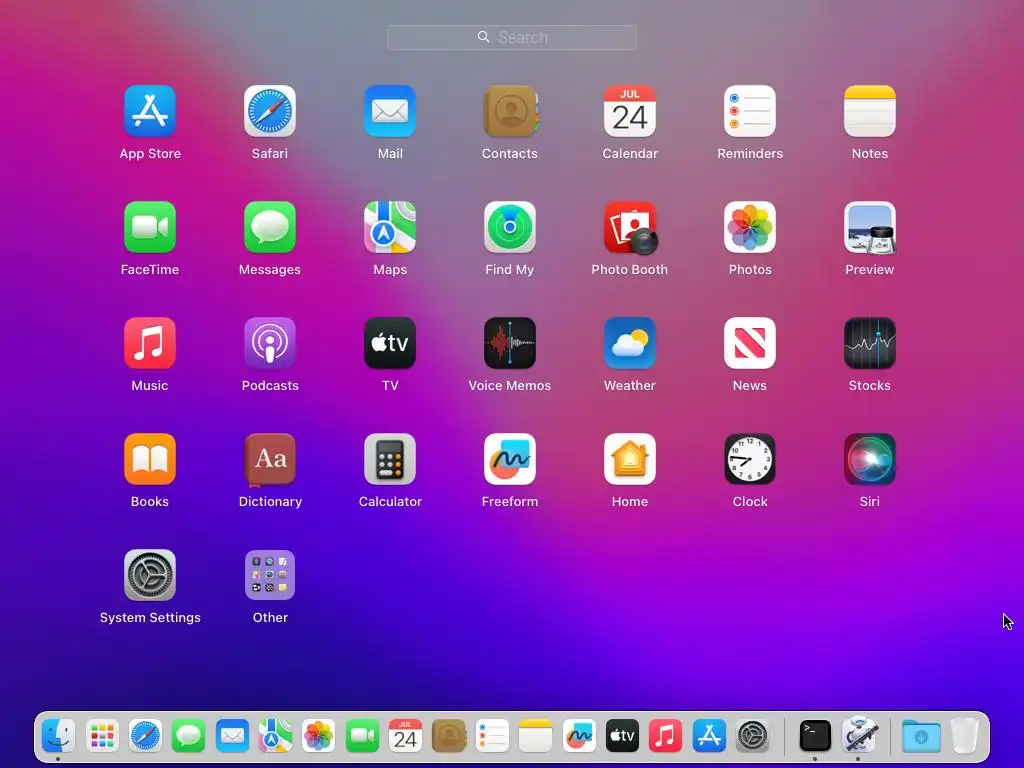Open the Trash in the Dock
The image size is (1024, 768).
(x=965, y=736)
